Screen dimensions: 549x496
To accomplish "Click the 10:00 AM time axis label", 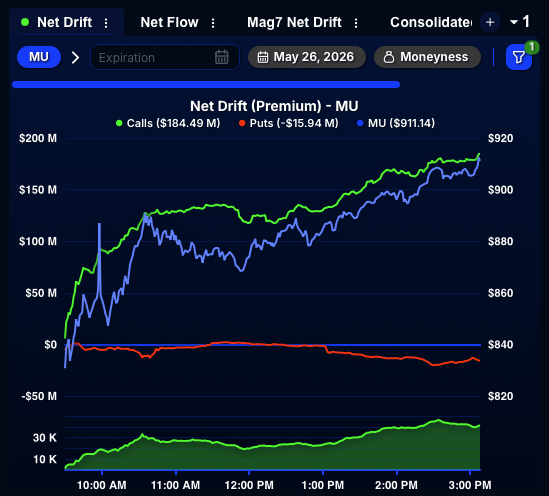I will click(102, 485).
